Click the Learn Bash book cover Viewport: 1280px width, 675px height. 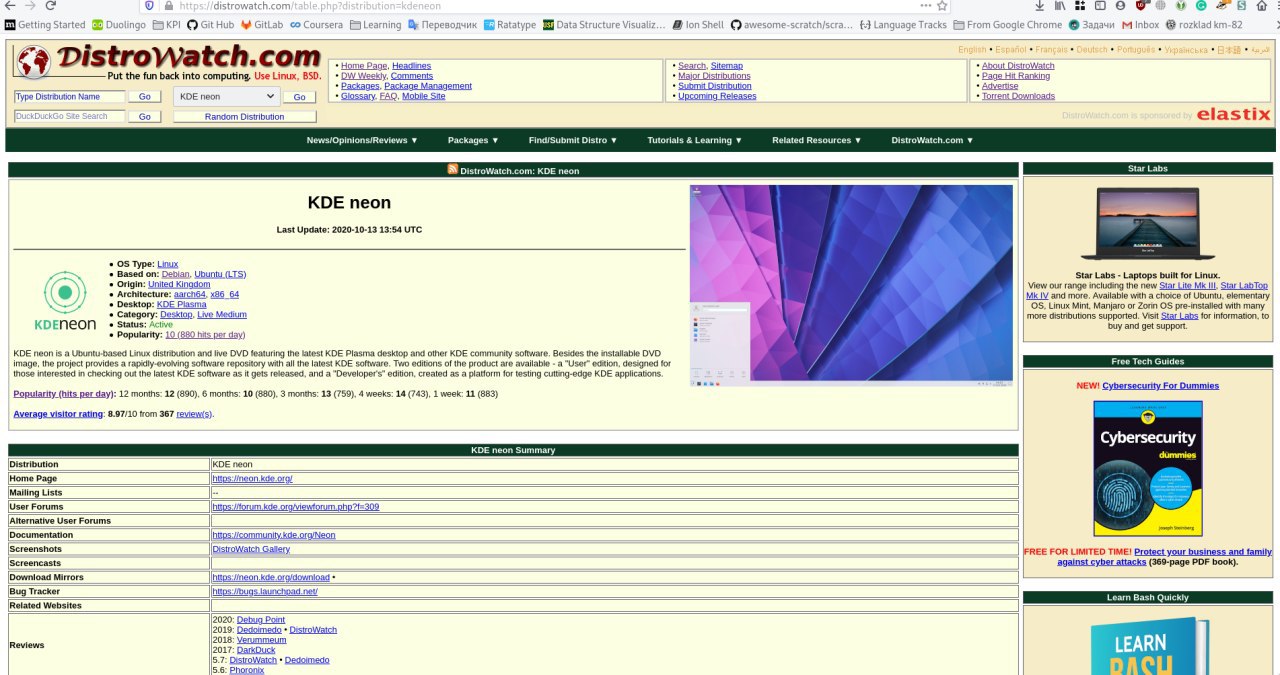pyautogui.click(x=1150, y=646)
